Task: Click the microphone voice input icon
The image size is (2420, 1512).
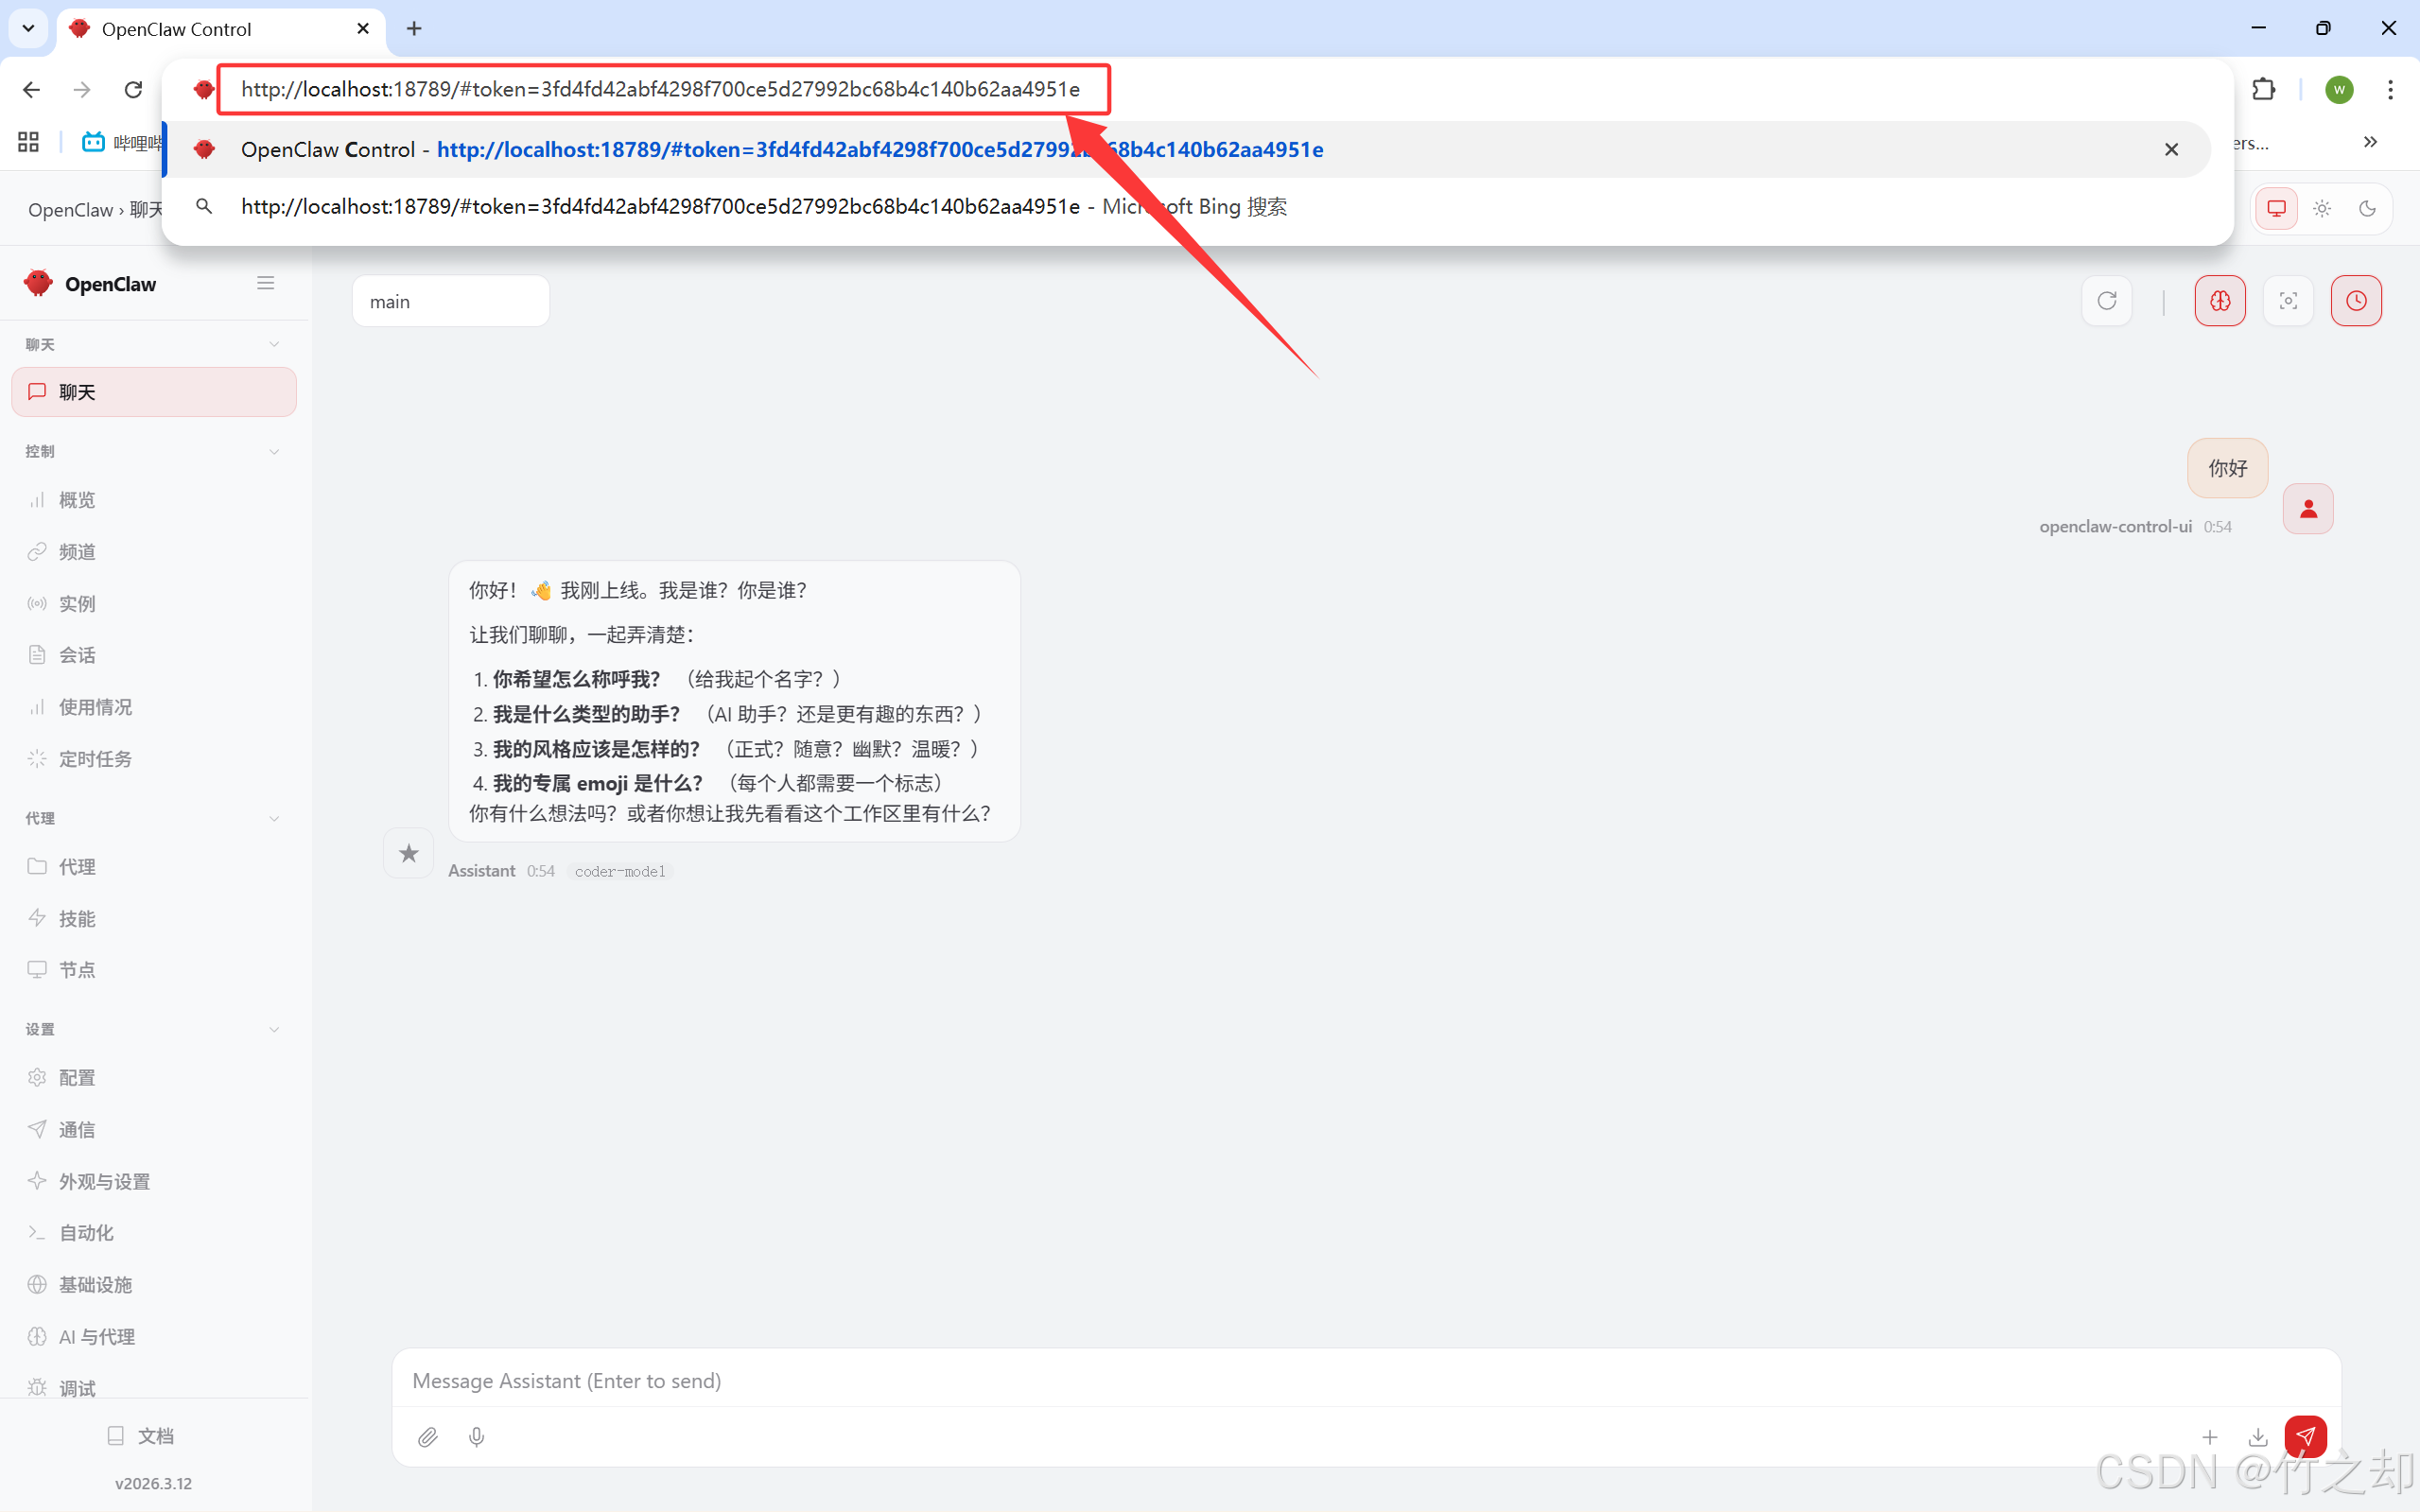Action: pyautogui.click(x=477, y=1437)
